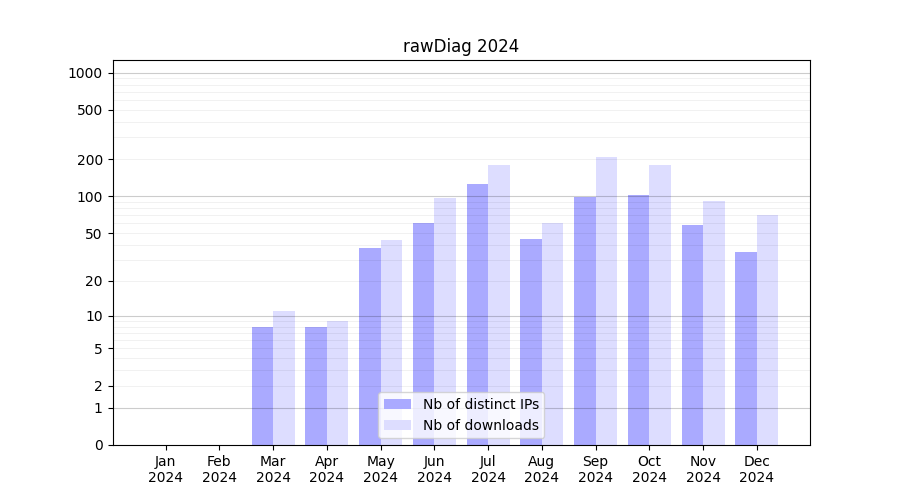
Task: Click the 200 y-axis tick label
Action: point(89,160)
